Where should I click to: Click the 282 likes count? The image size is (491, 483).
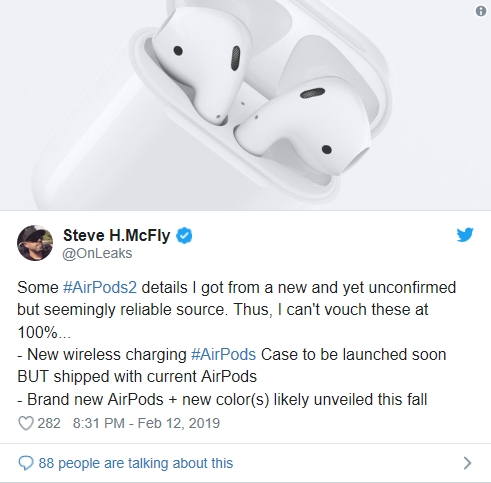(x=49, y=423)
